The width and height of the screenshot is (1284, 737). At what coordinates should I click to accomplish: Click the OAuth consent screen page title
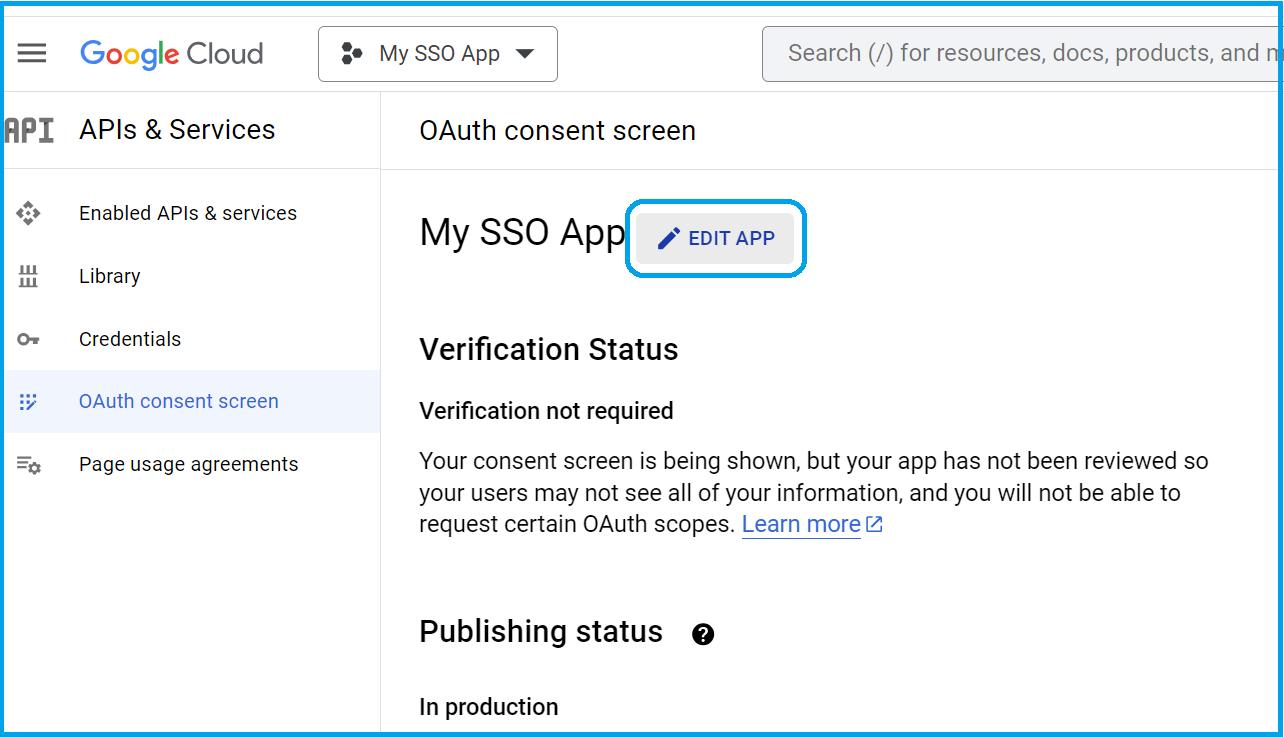557,131
